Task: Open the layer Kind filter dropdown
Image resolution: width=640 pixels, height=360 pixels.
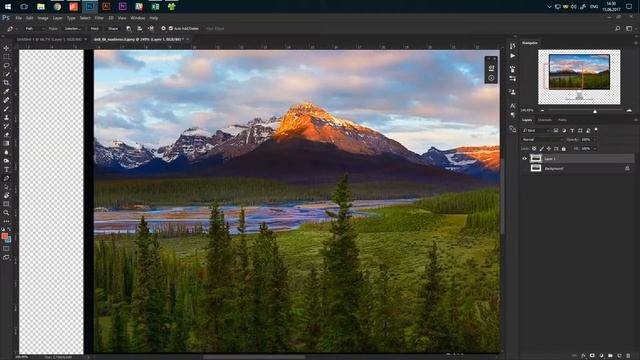Action: coord(536,130)
